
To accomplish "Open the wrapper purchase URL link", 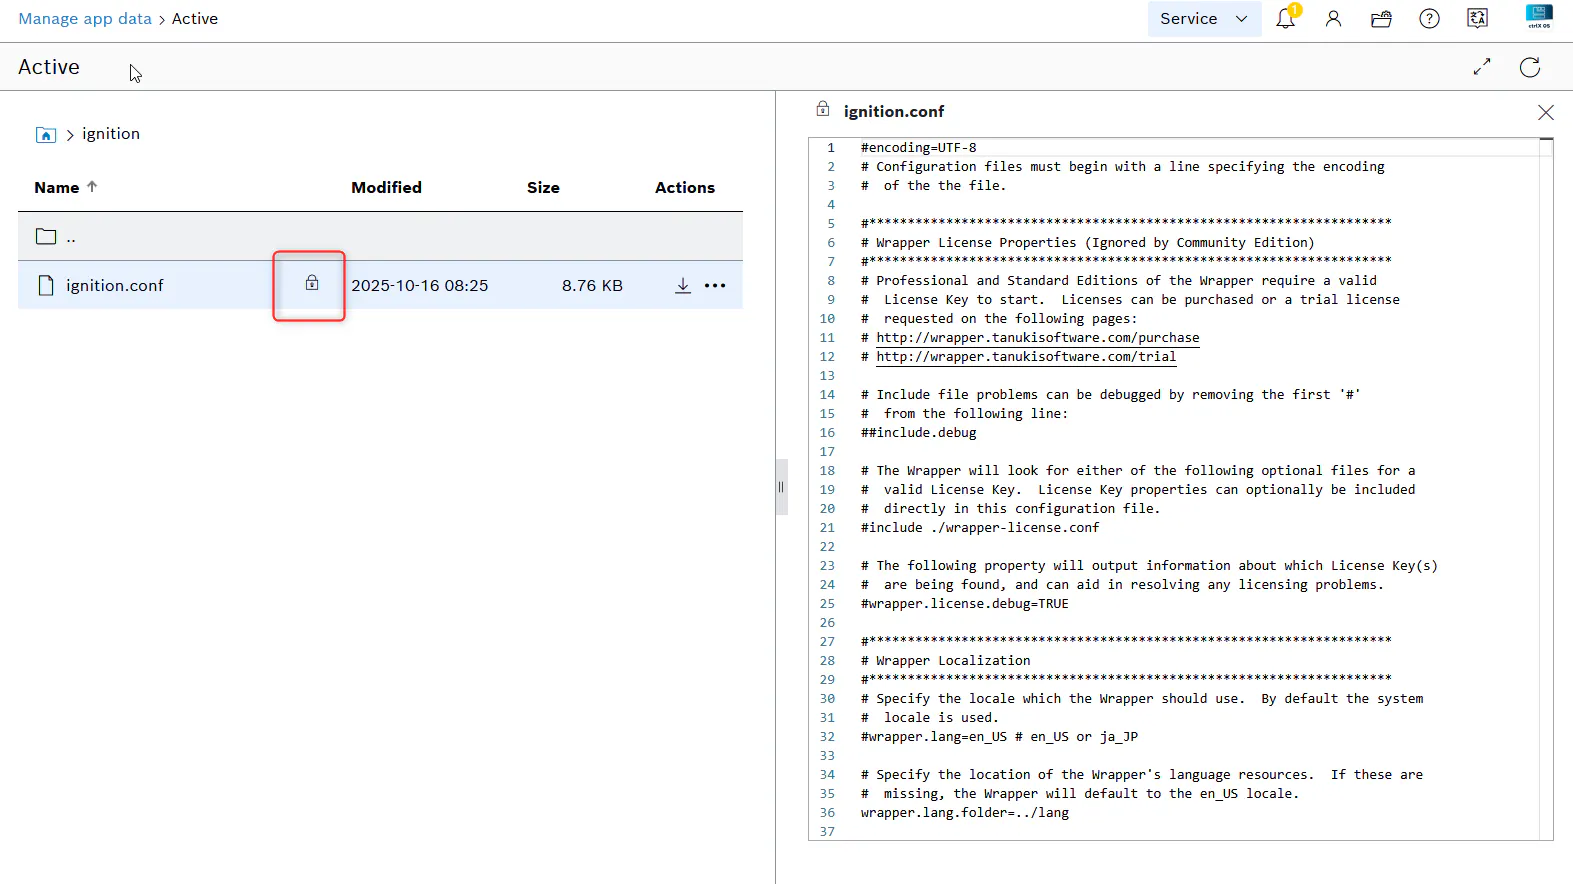I will tap(1038, 338).
